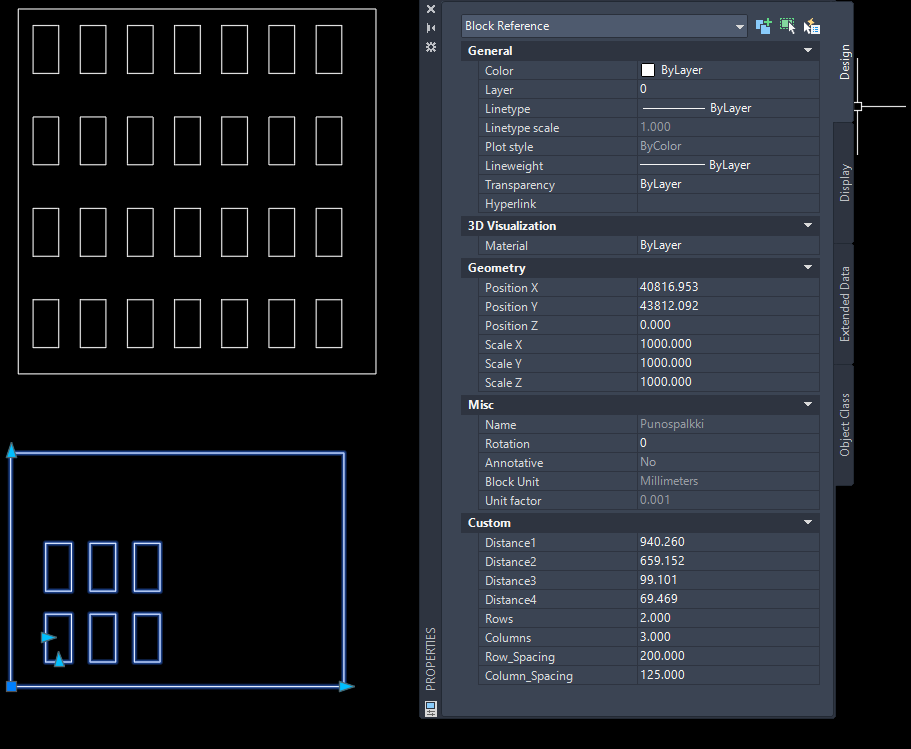Collapse the General section
This screenshot has width=911, height=749.
tap(808, 51)
